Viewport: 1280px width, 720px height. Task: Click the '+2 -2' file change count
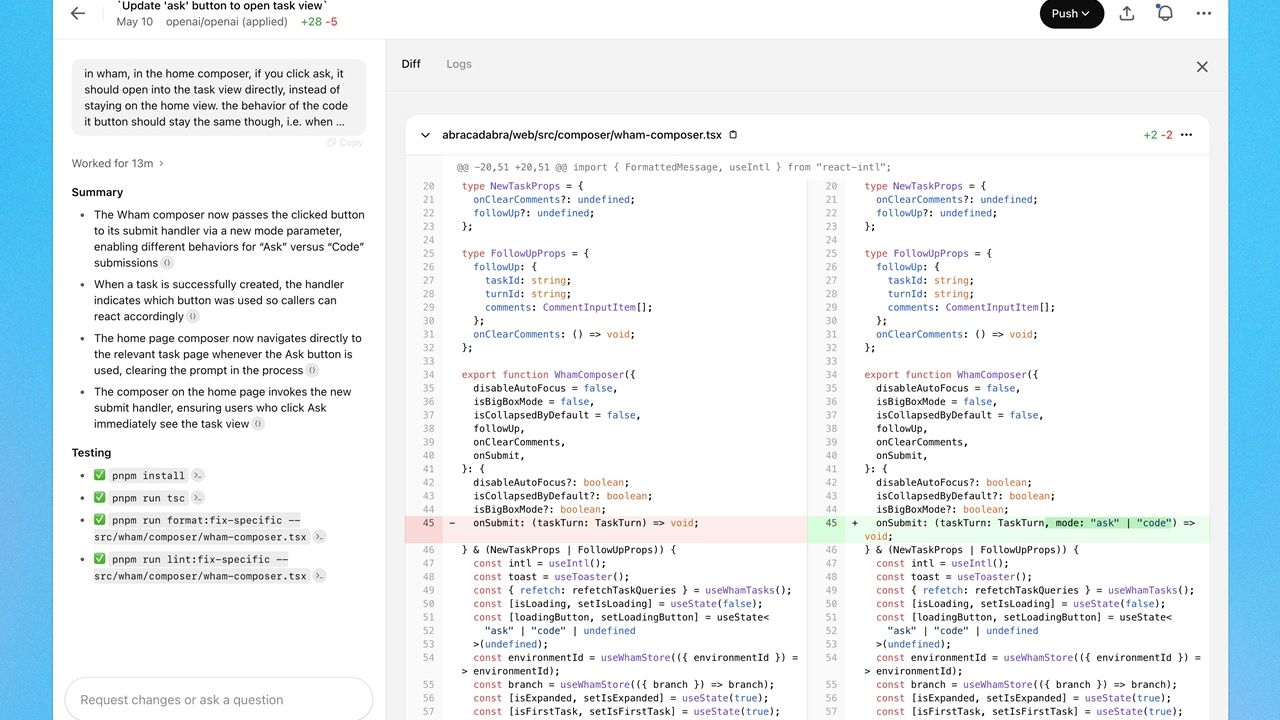pos(1158,135)
